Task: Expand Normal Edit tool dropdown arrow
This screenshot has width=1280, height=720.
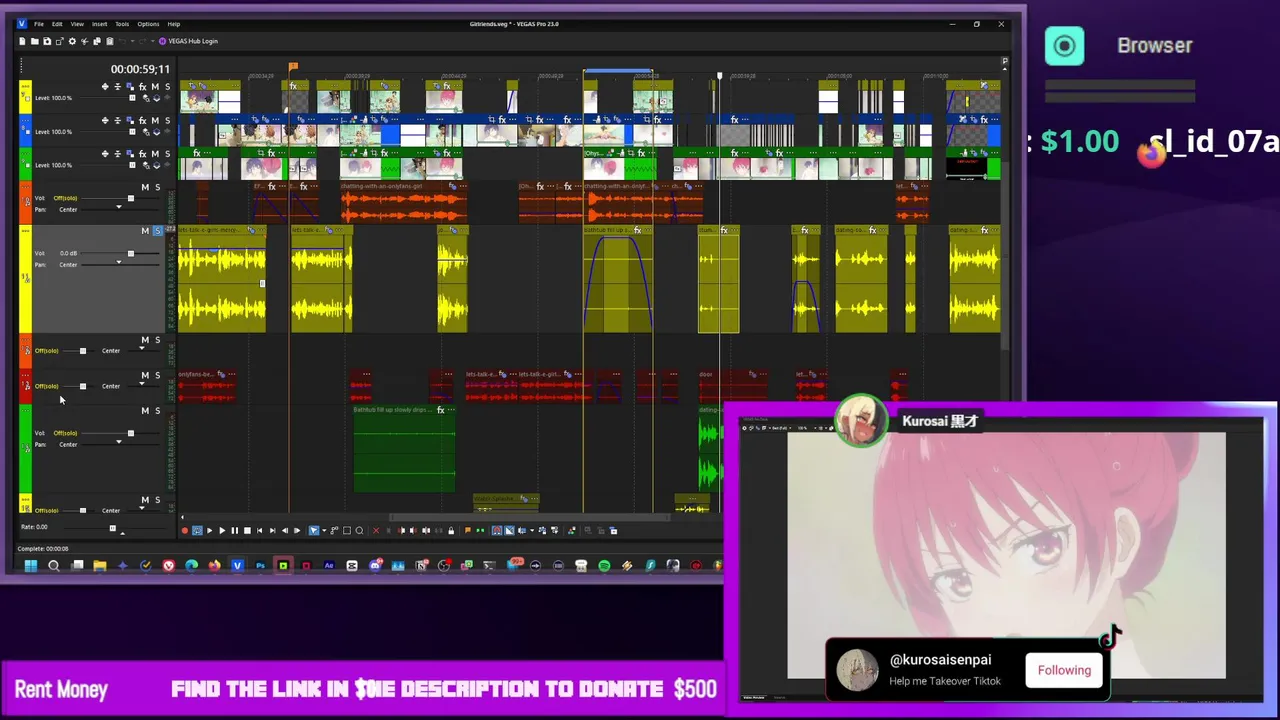Action: click(324, 530)
